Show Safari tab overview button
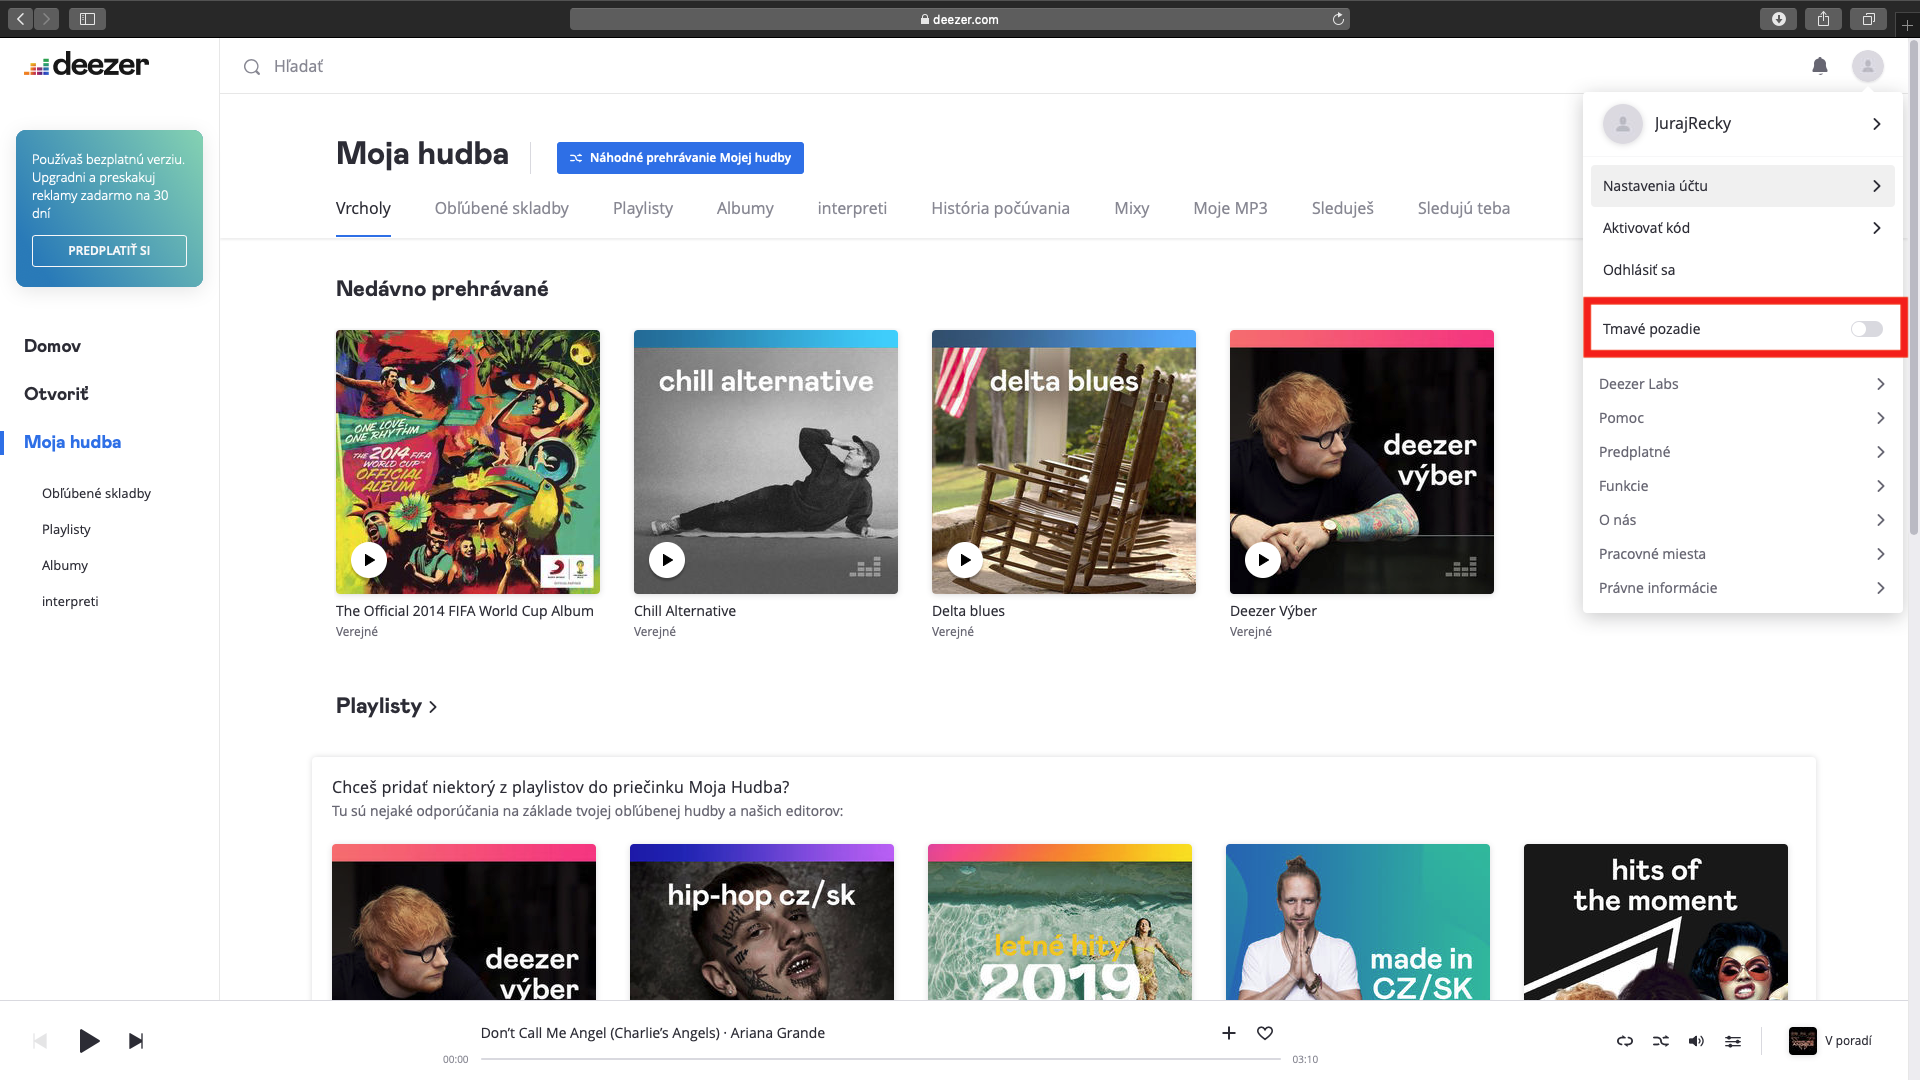This screenshot has width=1920, height=1080. pos(1868,19)
